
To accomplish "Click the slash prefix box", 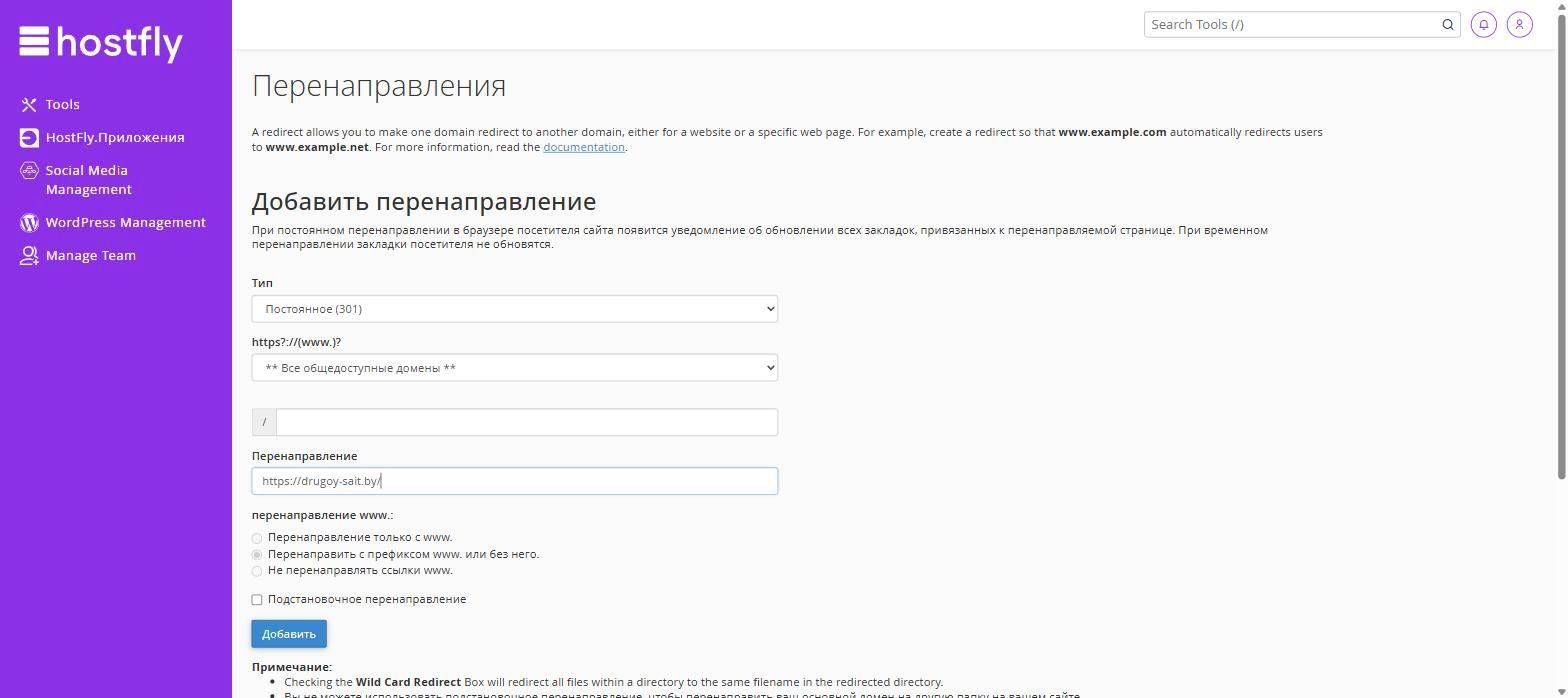I will click(x=264, y=422).
